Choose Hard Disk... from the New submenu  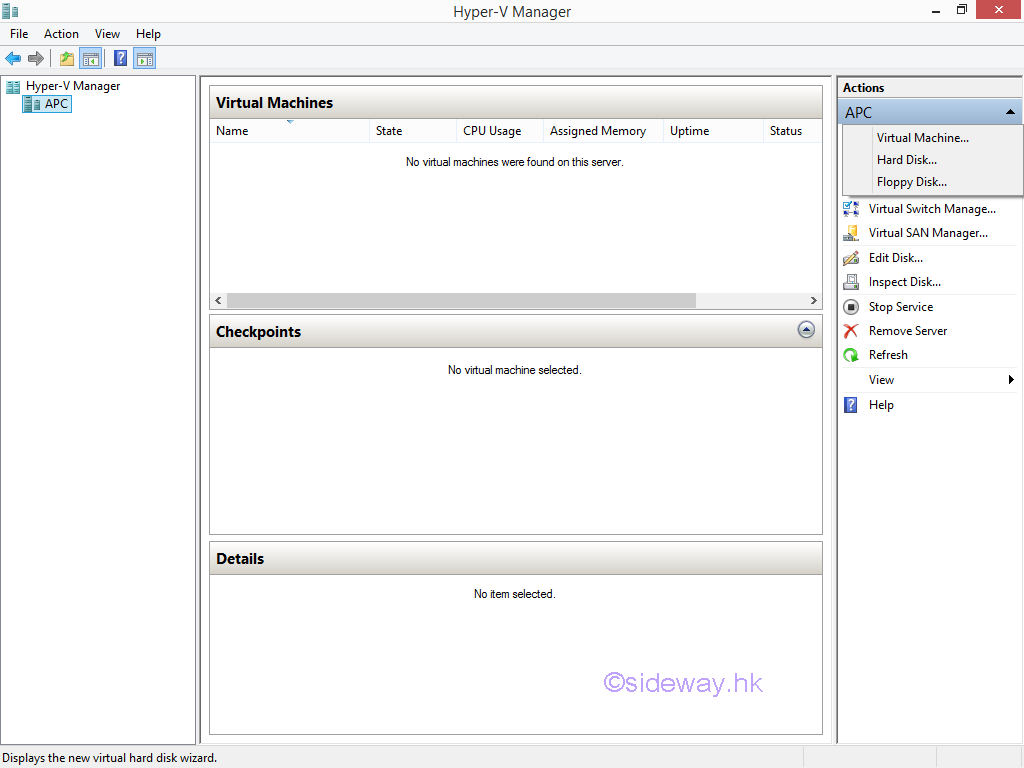[x=906, y=160]
